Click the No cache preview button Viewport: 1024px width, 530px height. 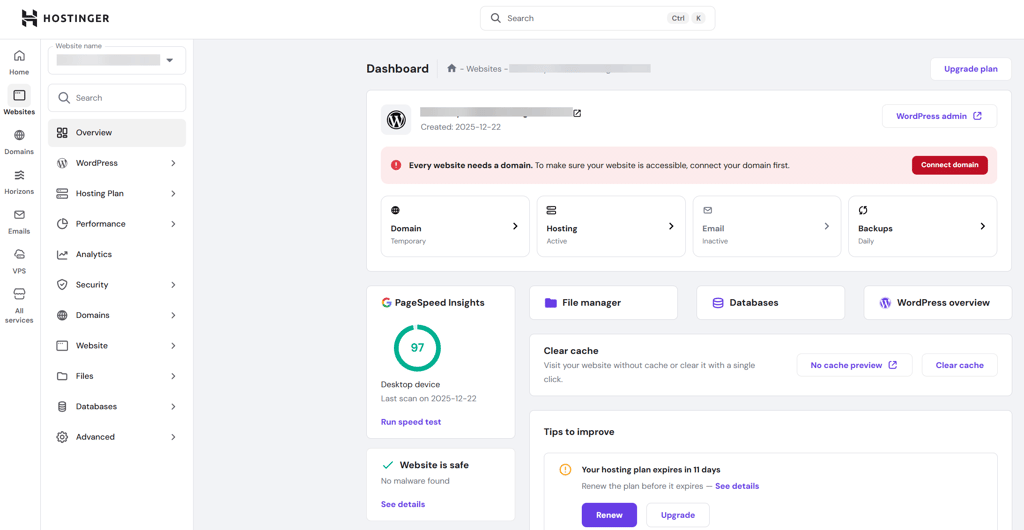tap(854, 366)
